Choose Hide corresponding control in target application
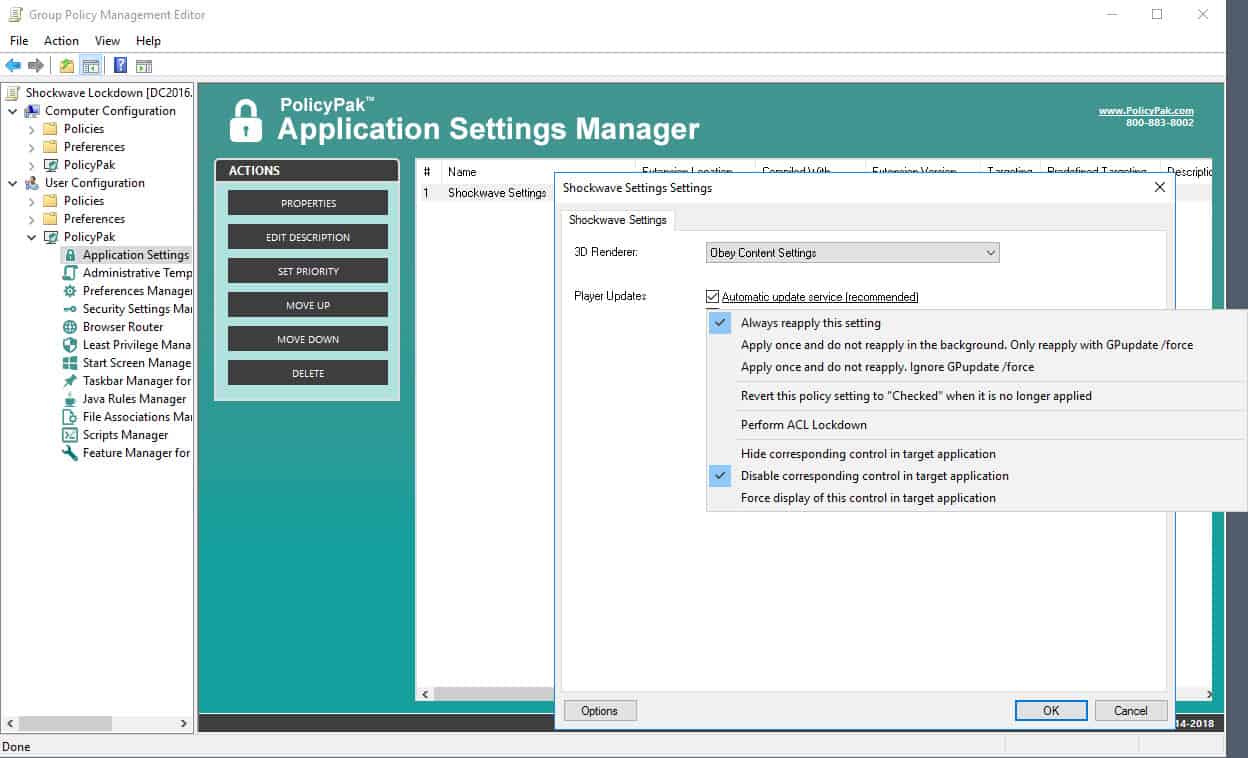Viewport: 1248px width, 758px height. [976, 454]
